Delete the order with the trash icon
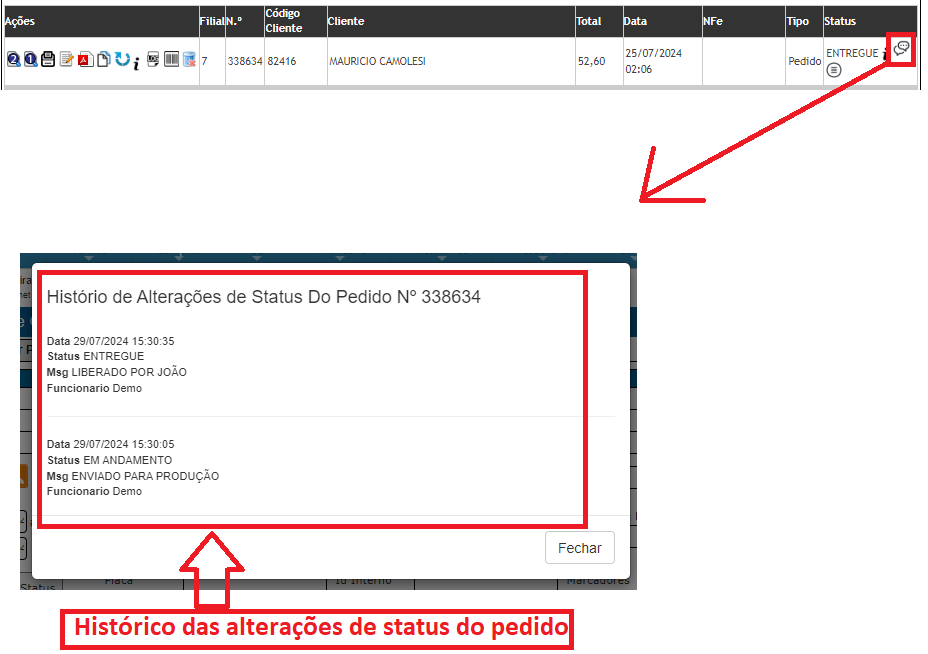The width and height of the screenshot is (928, 654). point(189,61)
